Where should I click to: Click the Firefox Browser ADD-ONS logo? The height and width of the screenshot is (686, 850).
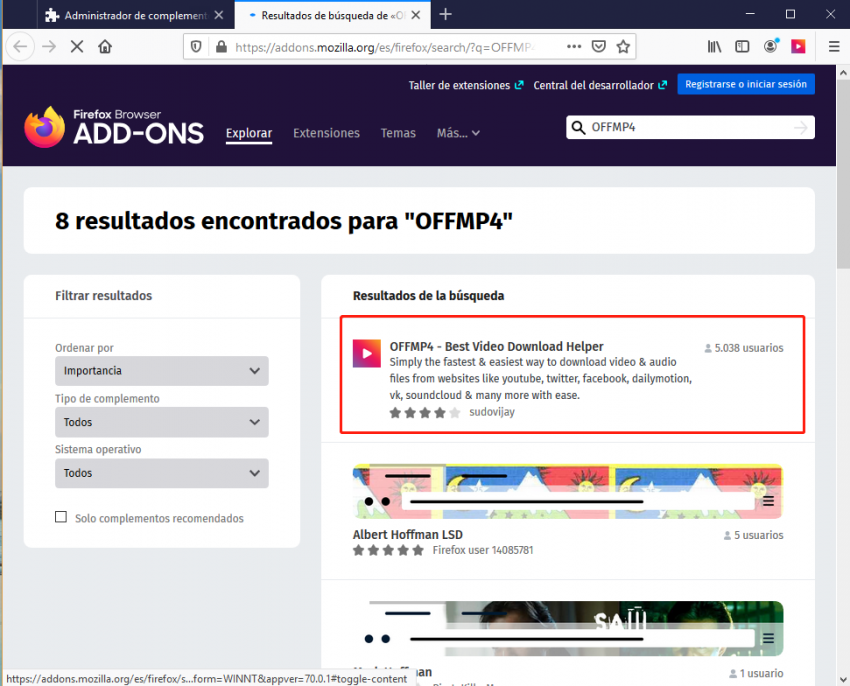point(114,127)
